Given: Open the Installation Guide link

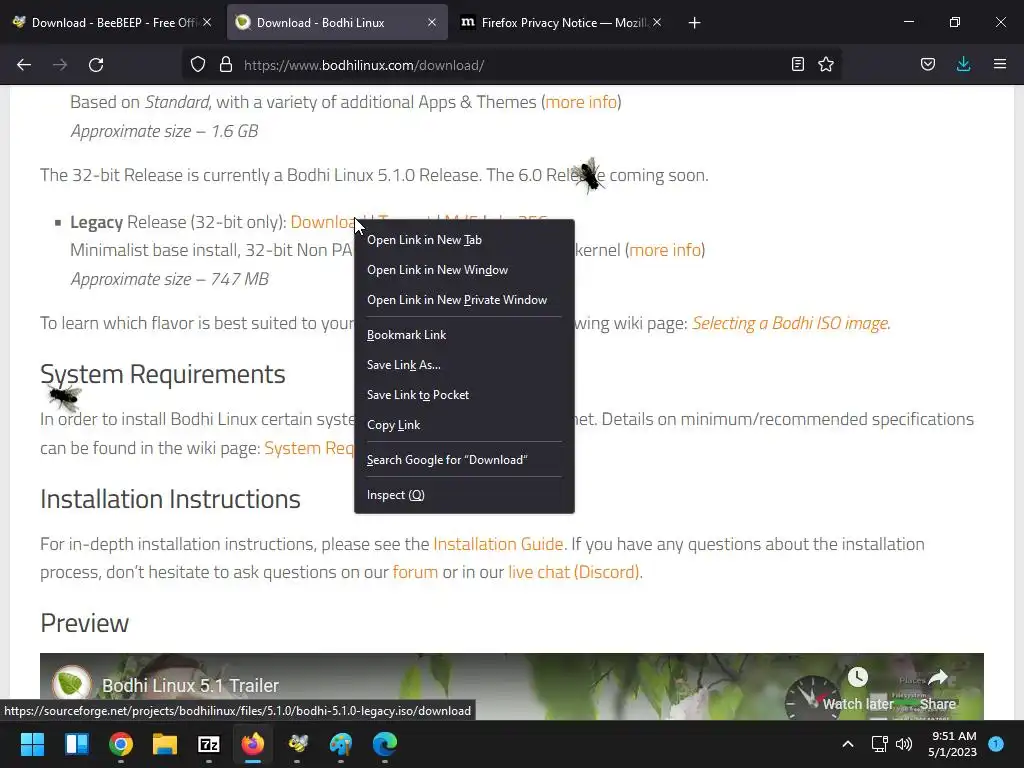Looking at the screenshot, I should (498, 544).
